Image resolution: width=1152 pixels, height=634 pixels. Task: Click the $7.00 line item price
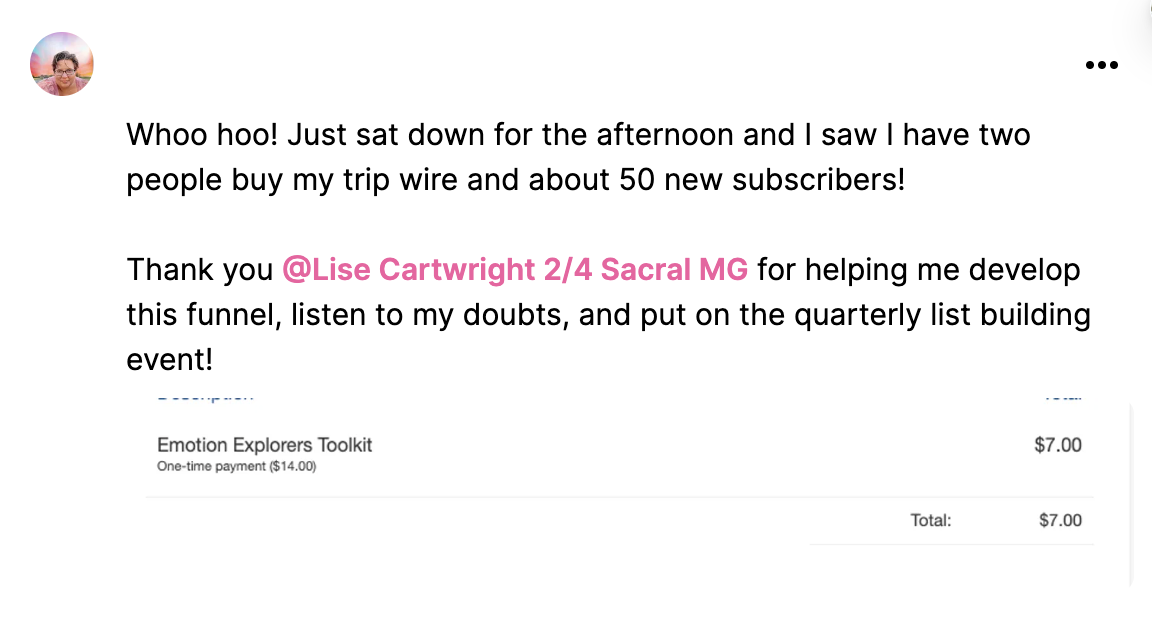pyautogui.click(x=1058, y=445)
